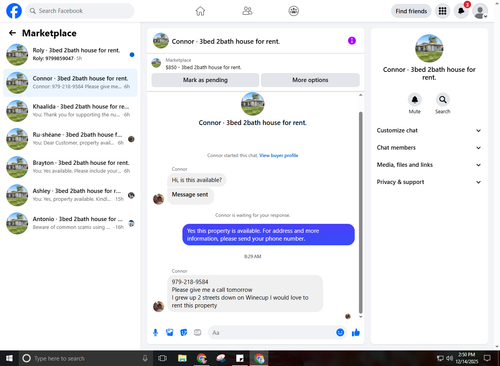Open the Marketplace listing $850 link
500x366 pixels.
pos(203,67)
